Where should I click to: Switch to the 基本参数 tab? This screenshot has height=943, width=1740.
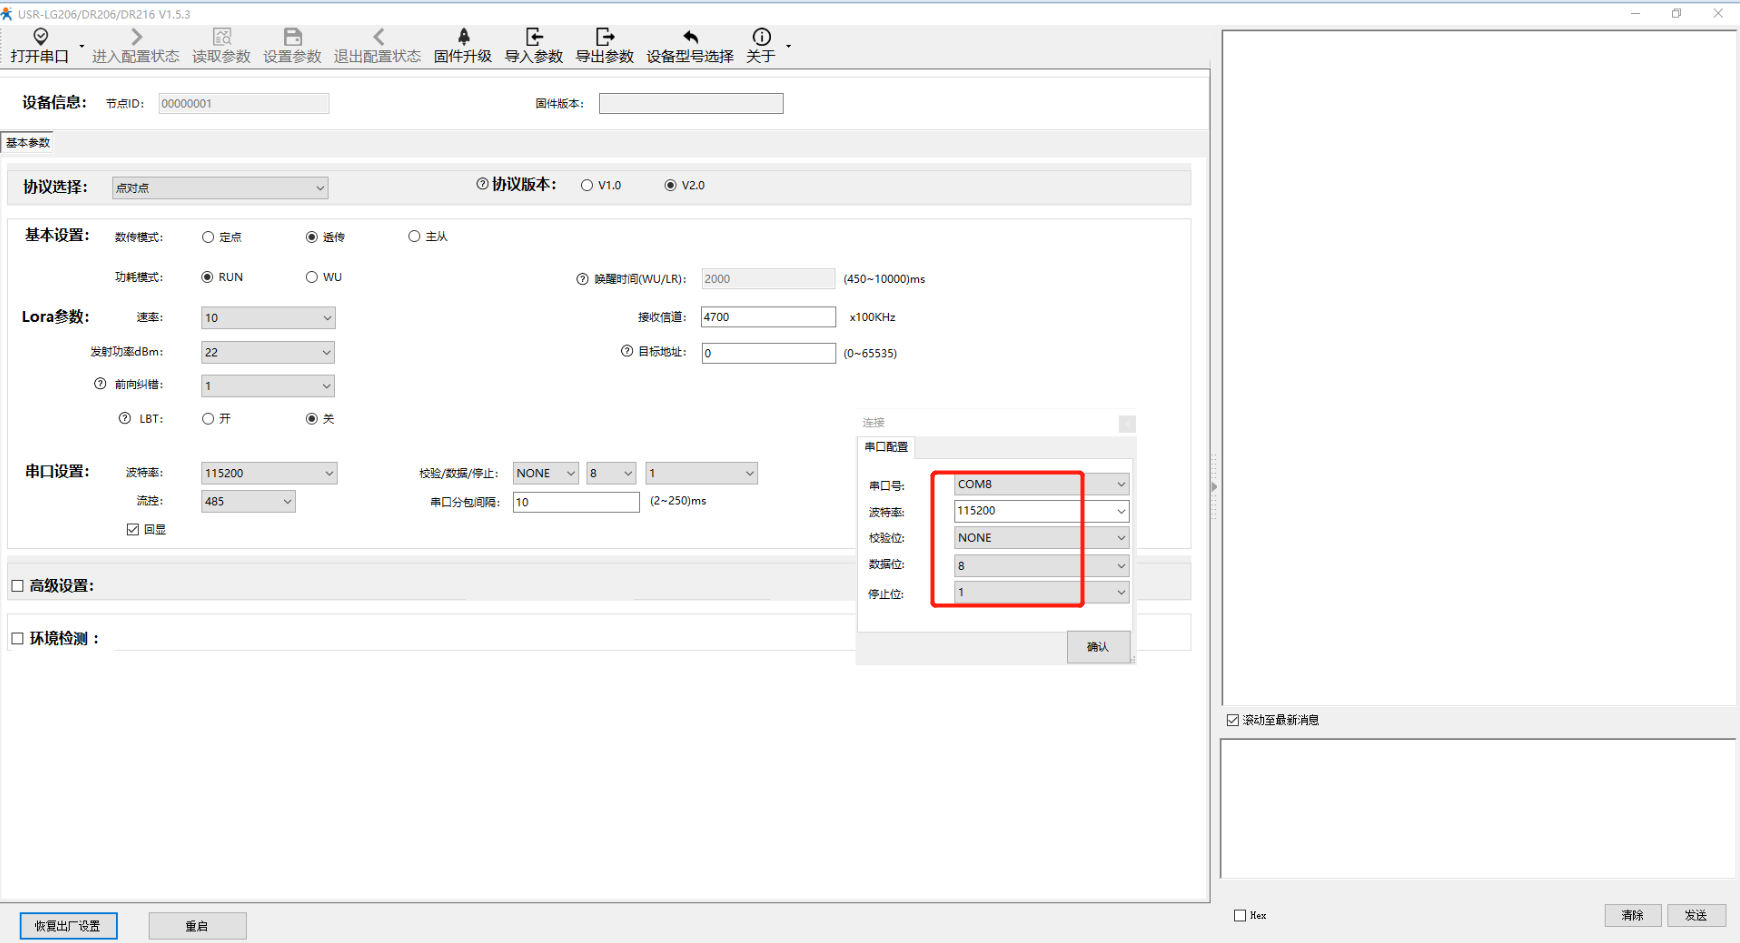[28, 143]
